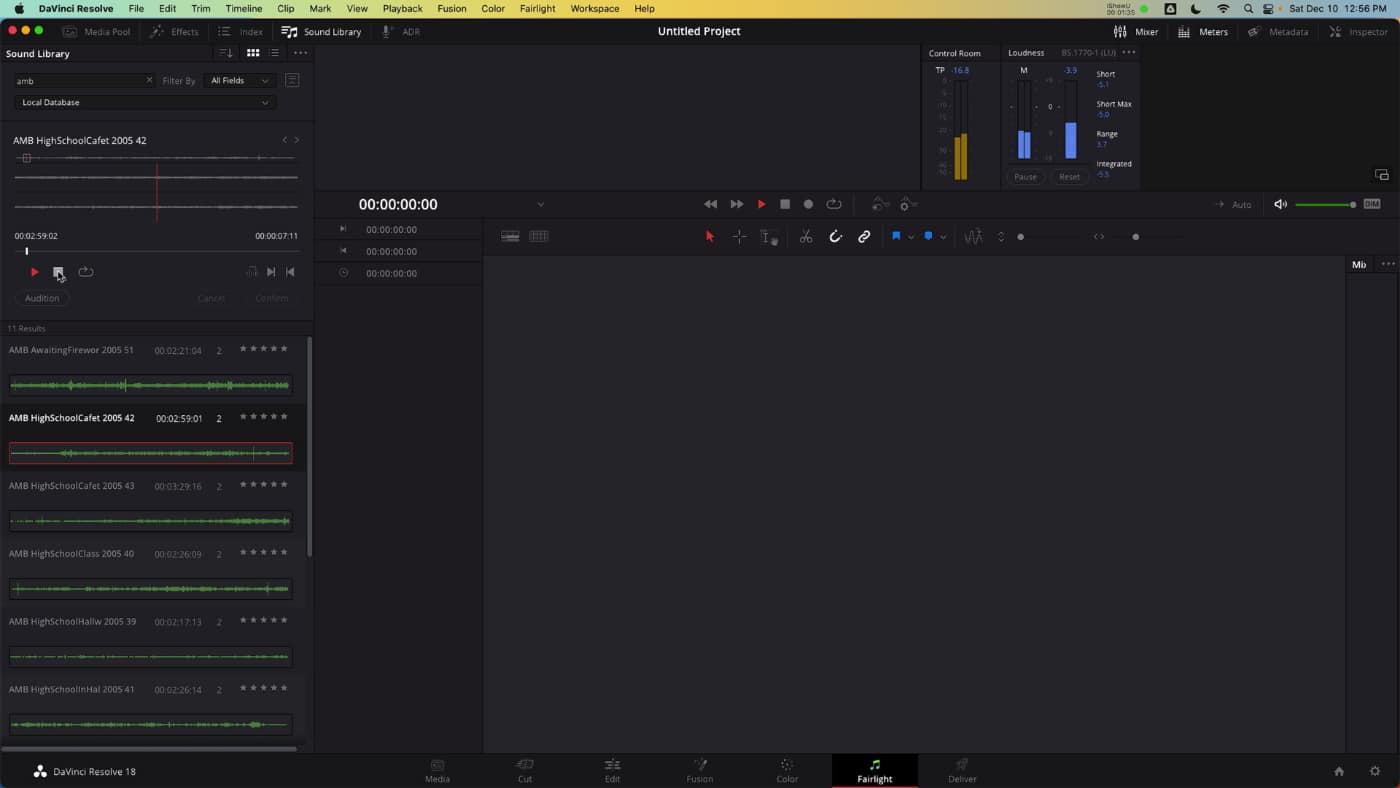Click the red arrow selection tool
1400x788 pixels.
710,237
